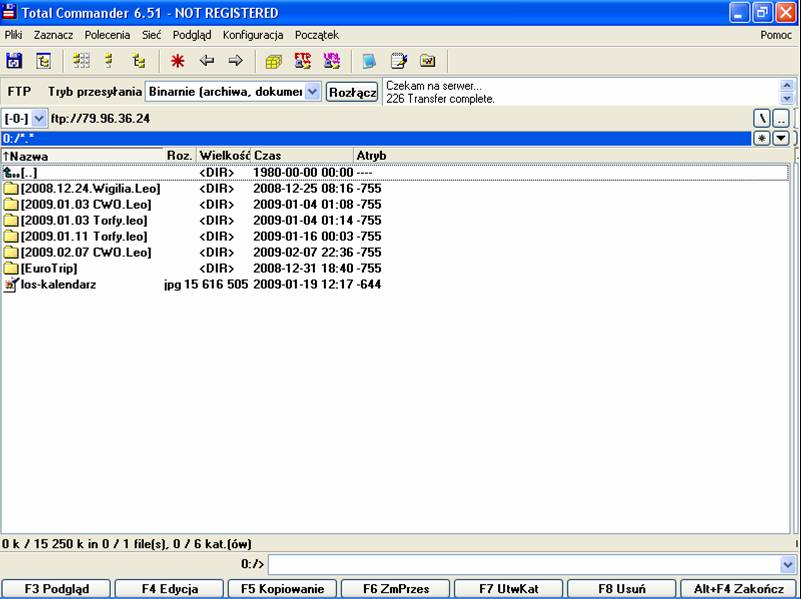The height and width of the screenshot is (599, 801).
Task: Click the F5 Kopiowanie button
Action: coord(282,589)
